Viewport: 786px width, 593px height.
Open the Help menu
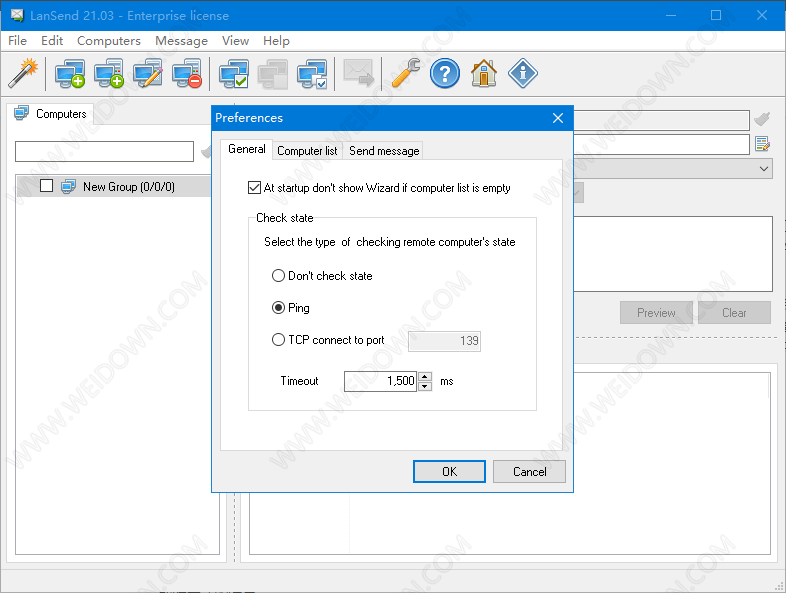click(276, 41)
